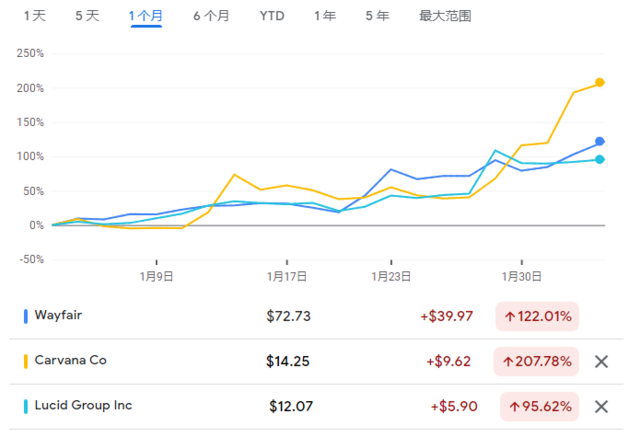The height and width of the screenshot is (437, 640).
Task: Open the Lucid Group Inc stock link
Action: coord(85,406)
